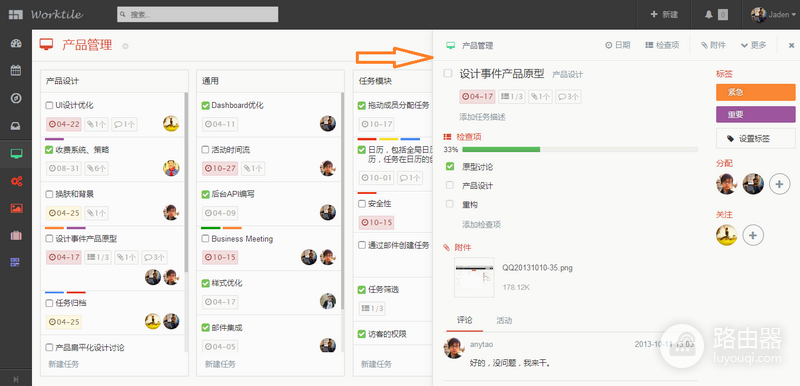The image size is (800, 386).
Task: Click QQ20131010-35.png file name
Action: 537,268
